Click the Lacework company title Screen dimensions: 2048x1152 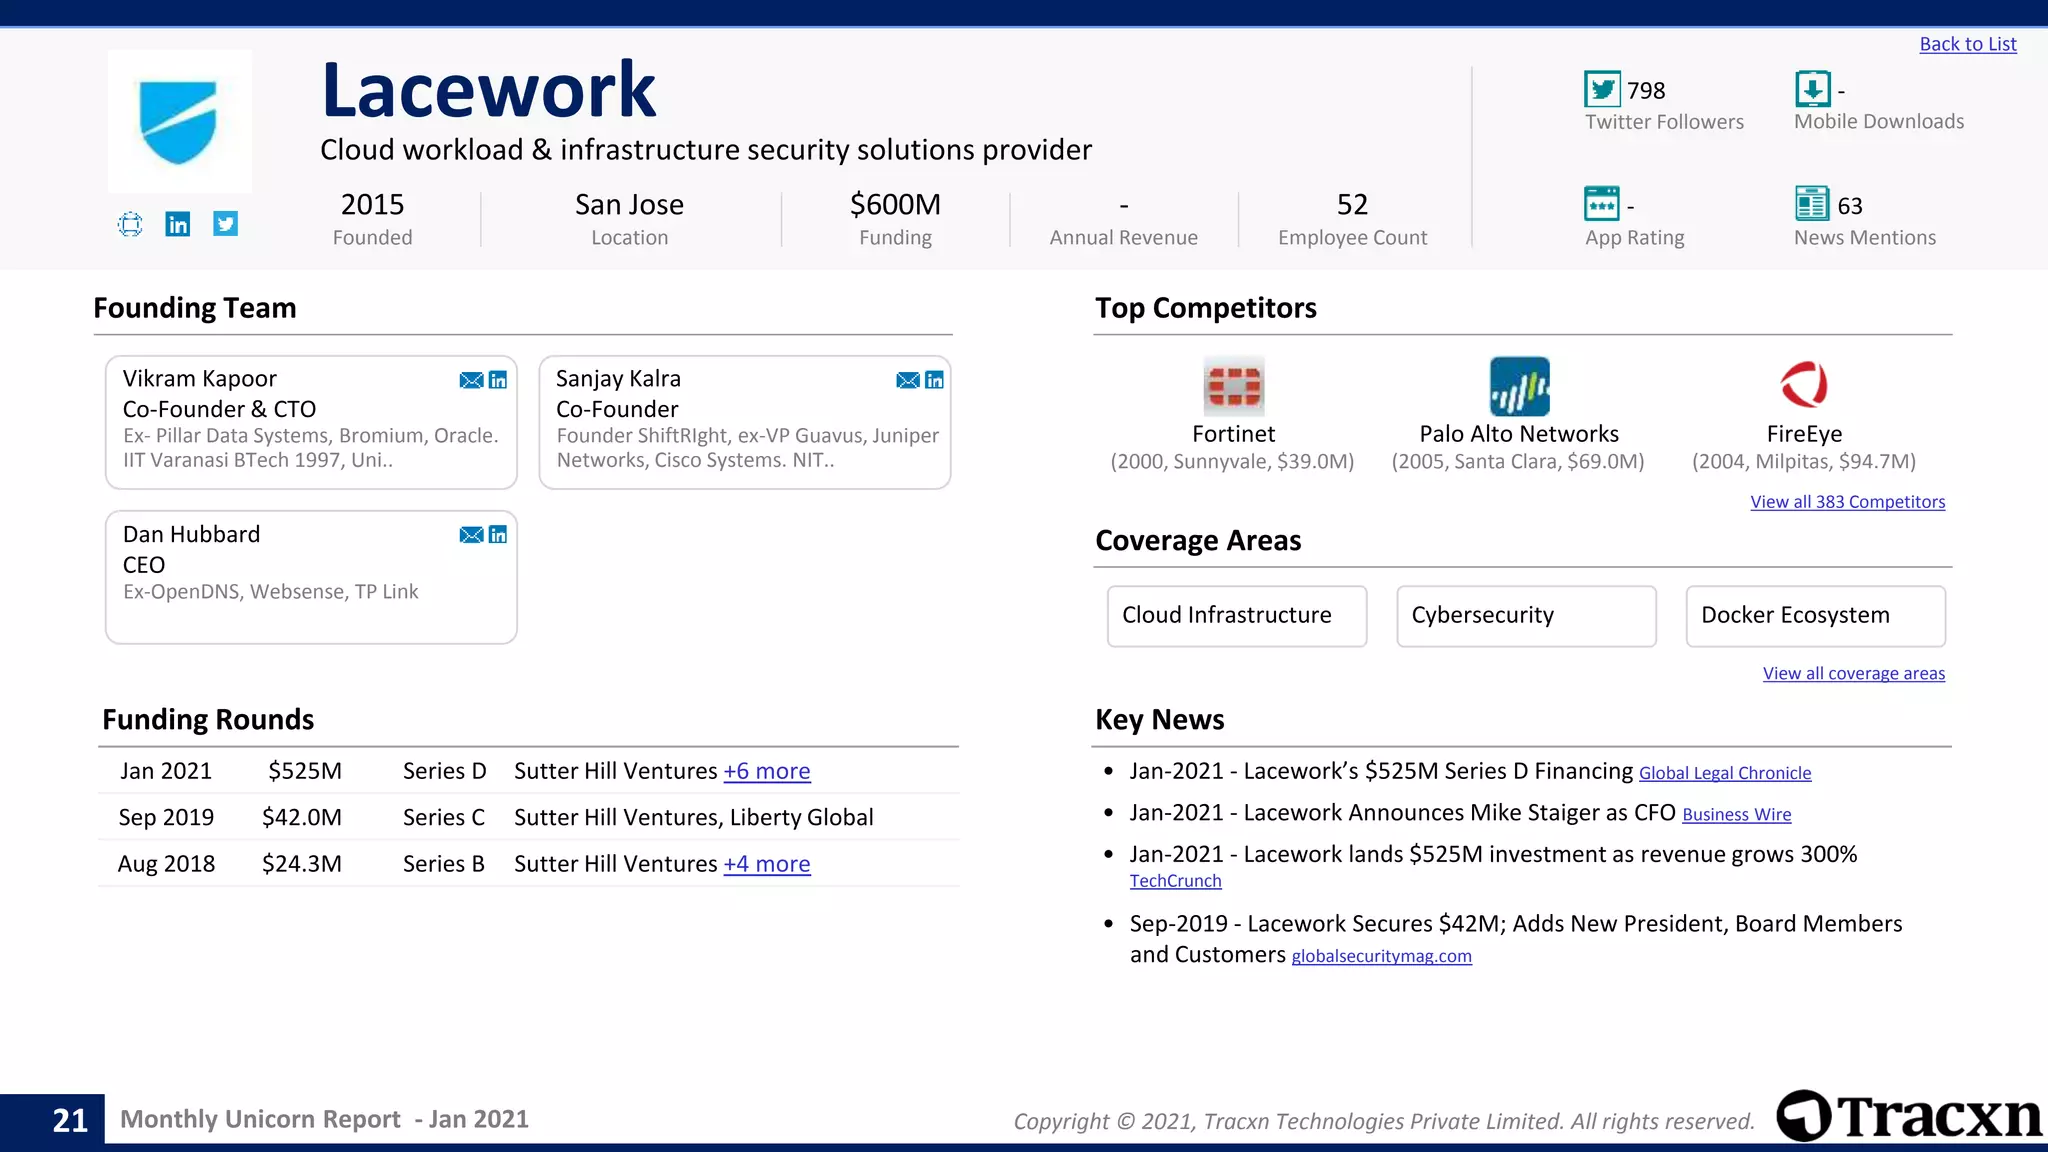pos(488,90)
